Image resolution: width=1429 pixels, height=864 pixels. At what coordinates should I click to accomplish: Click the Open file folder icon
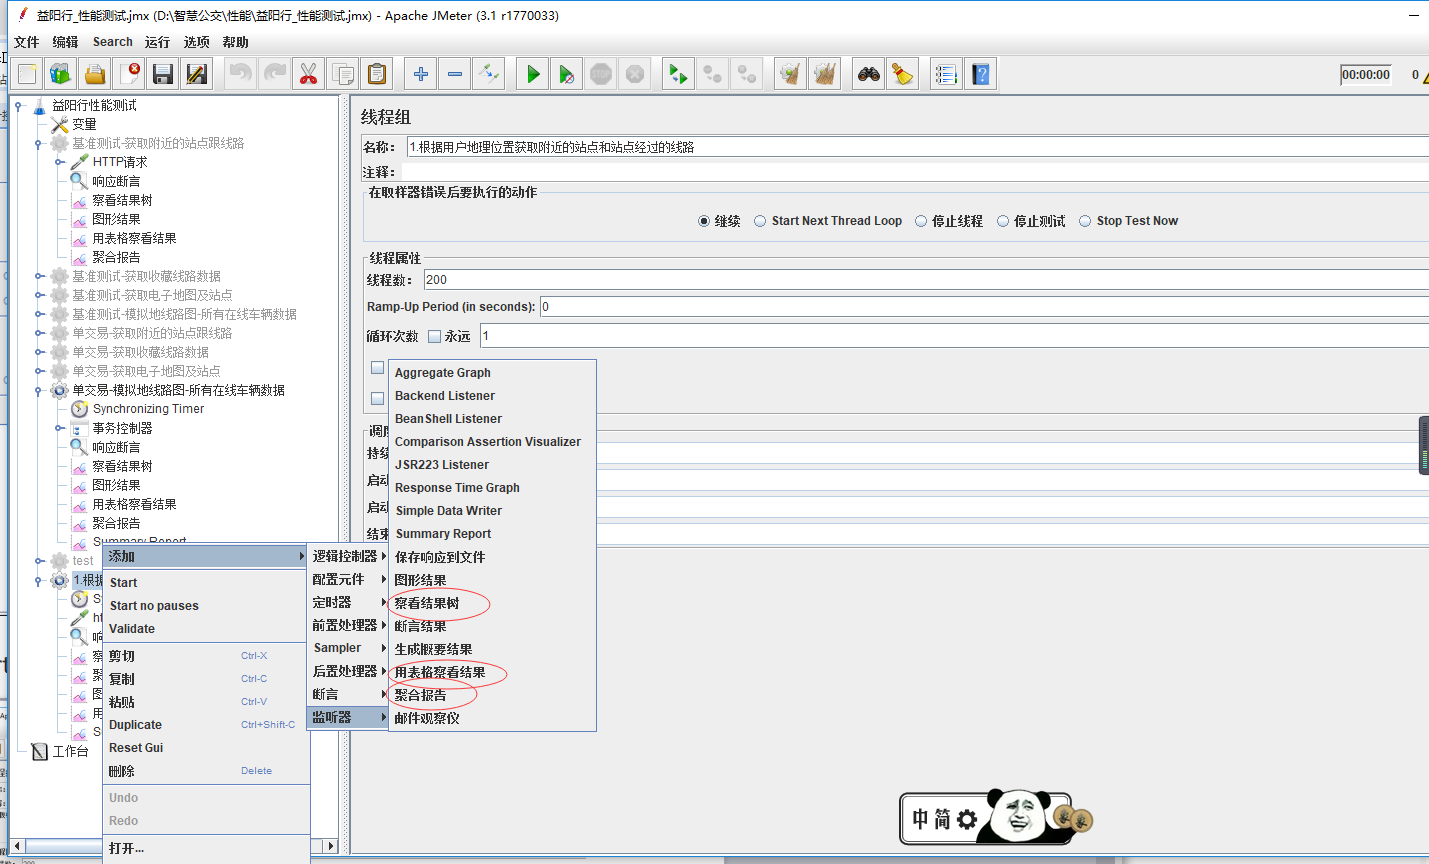[x=95, y=74]
